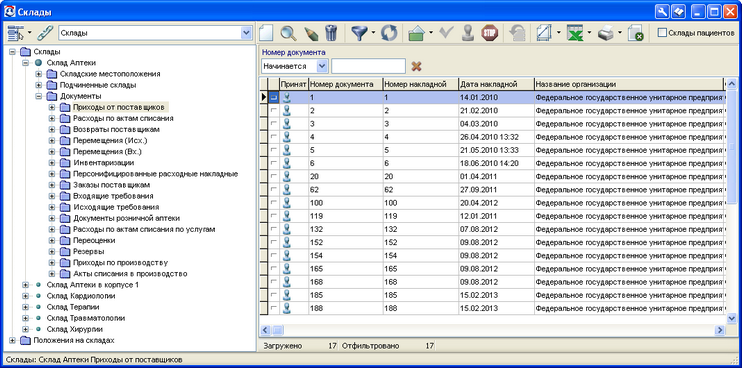Click the funnel filter icon
The image size is (742, 368).
point(359,33)
